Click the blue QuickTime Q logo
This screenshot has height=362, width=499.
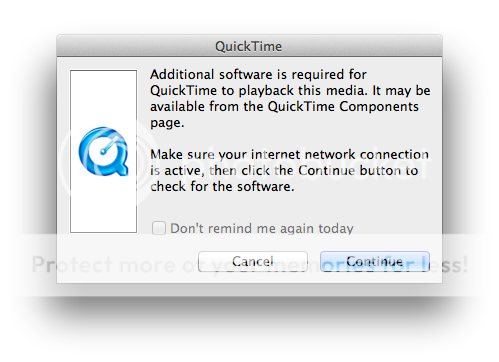point(103,151)
